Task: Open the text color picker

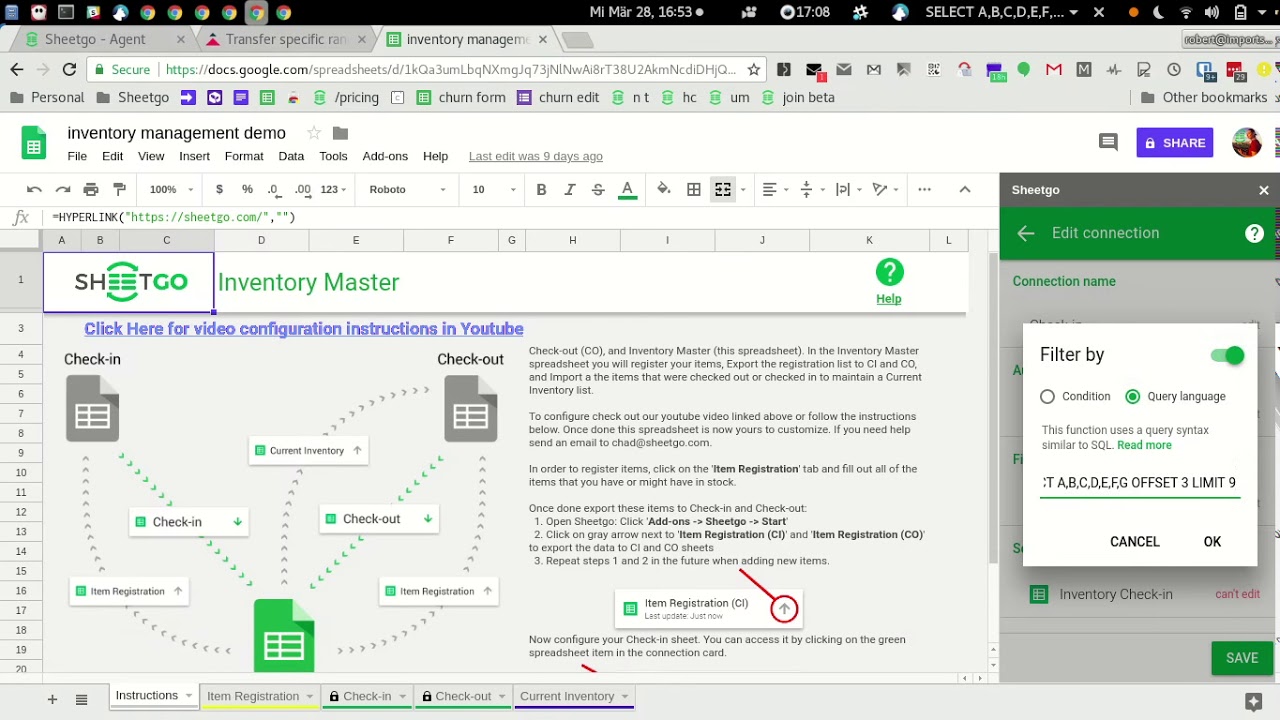Action: (627, 189)
